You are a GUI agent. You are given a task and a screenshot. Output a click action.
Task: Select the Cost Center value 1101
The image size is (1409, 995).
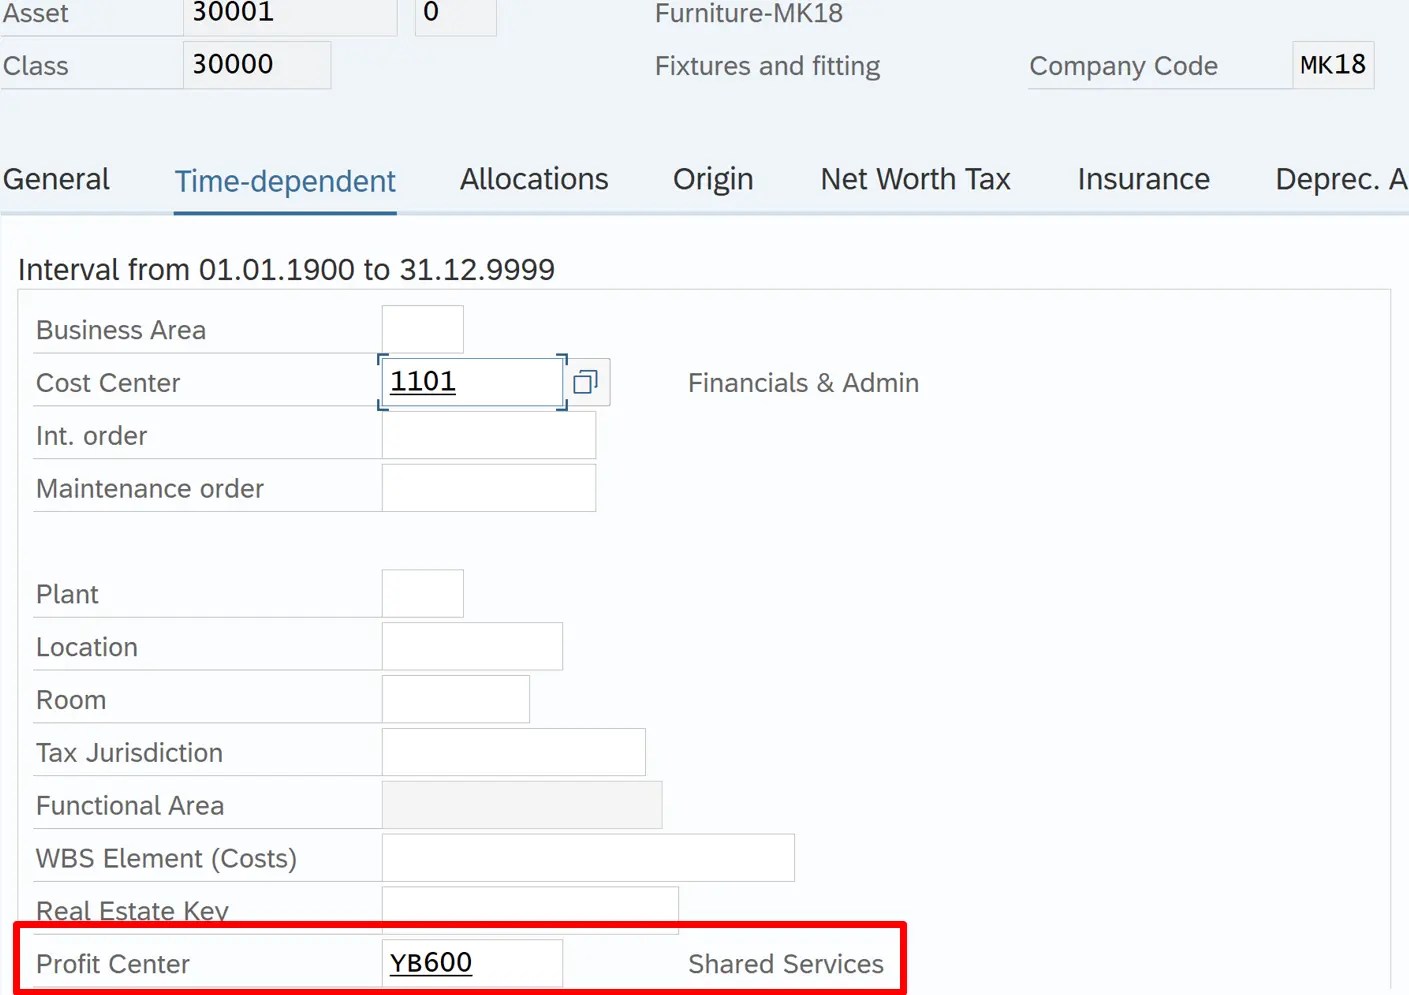470,381
